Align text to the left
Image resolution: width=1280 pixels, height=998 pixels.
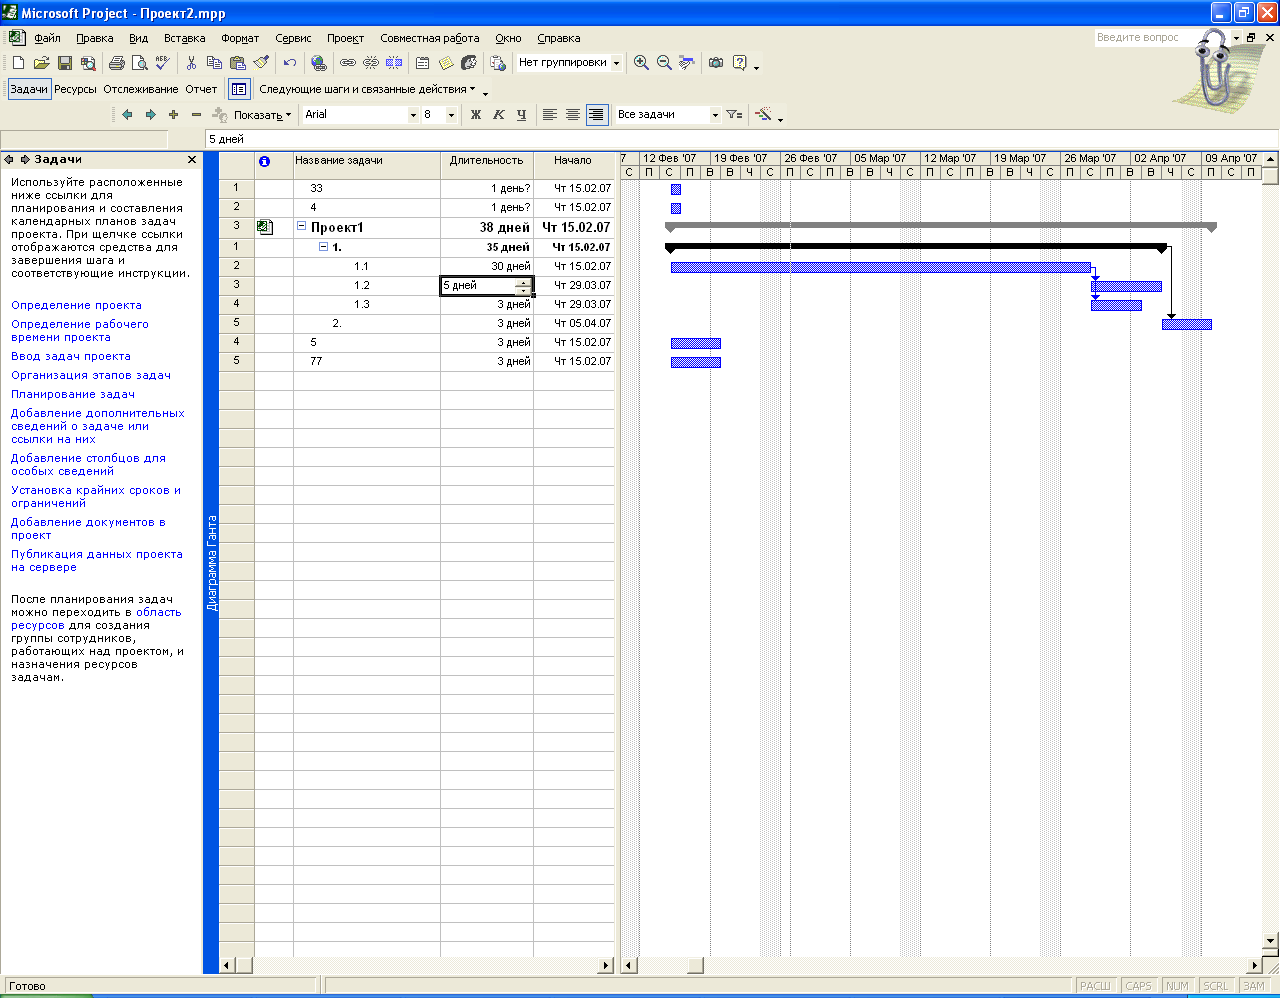550,115
